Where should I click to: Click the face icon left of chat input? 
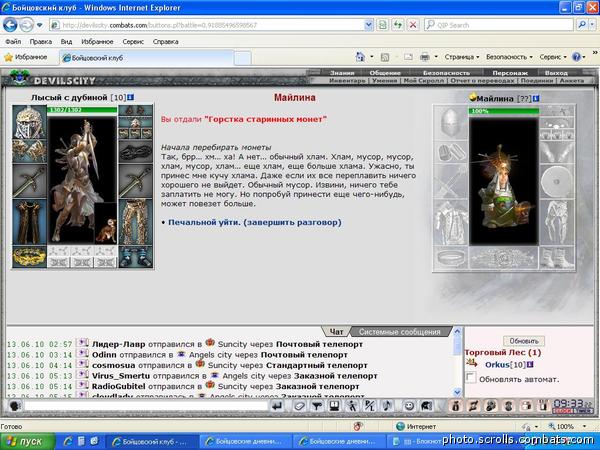tap(15, 406)
